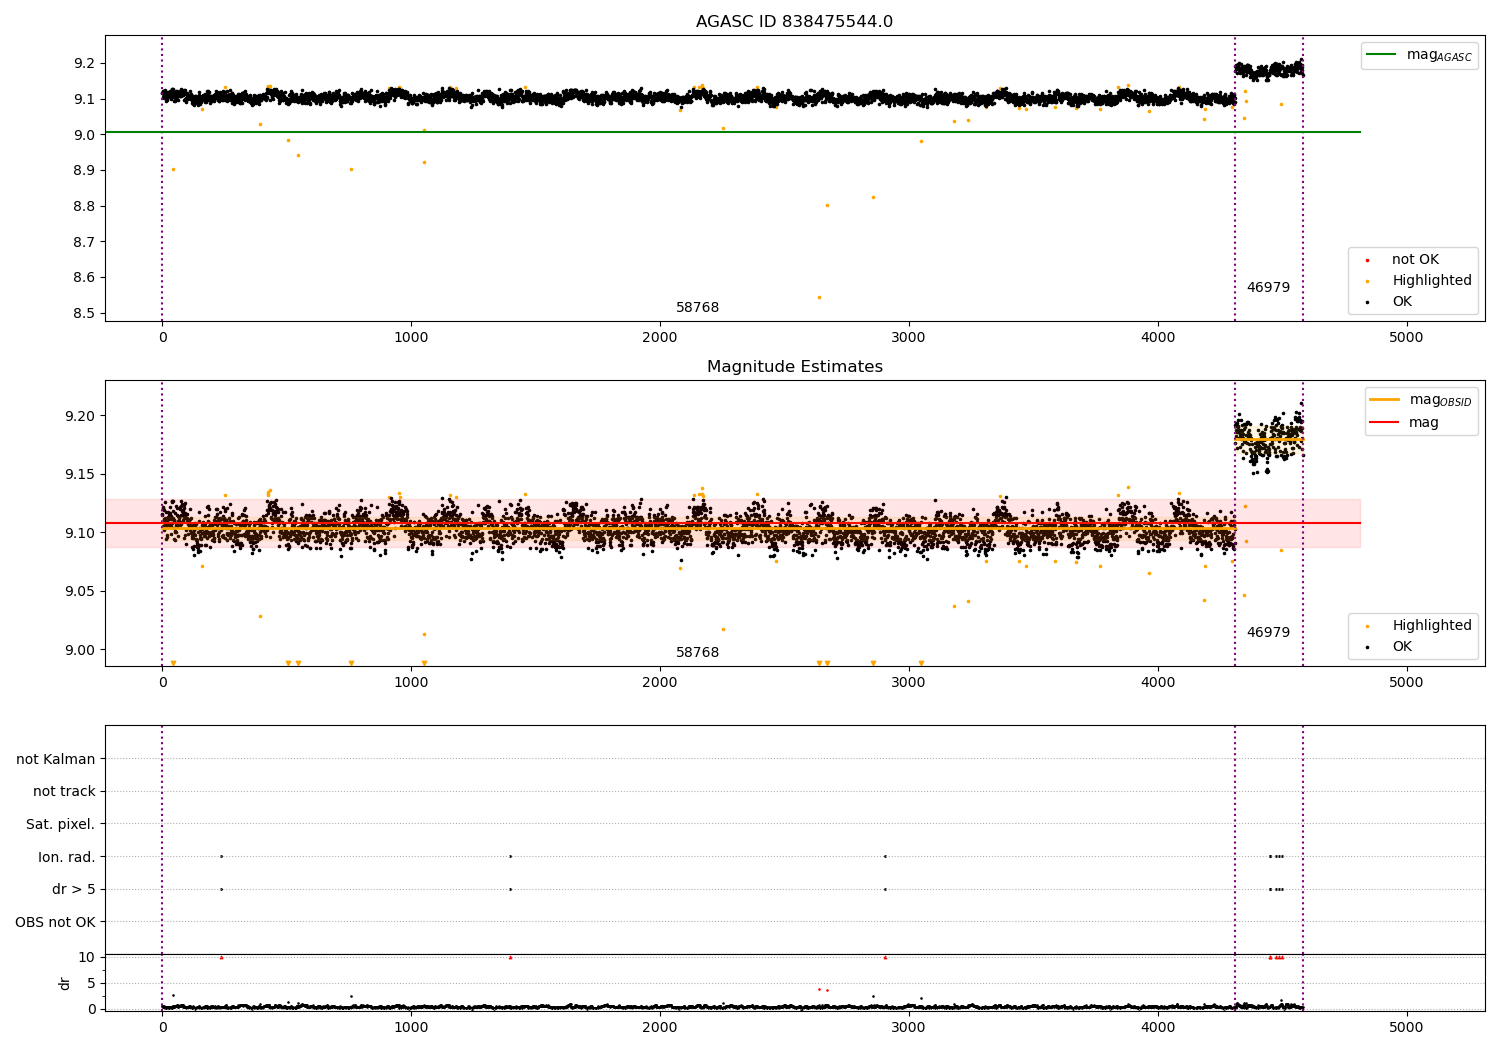Click the 5000 x-axis tick of the top plot
This screenshot has width=1500, height=1050.
[x=1406, y=338]
